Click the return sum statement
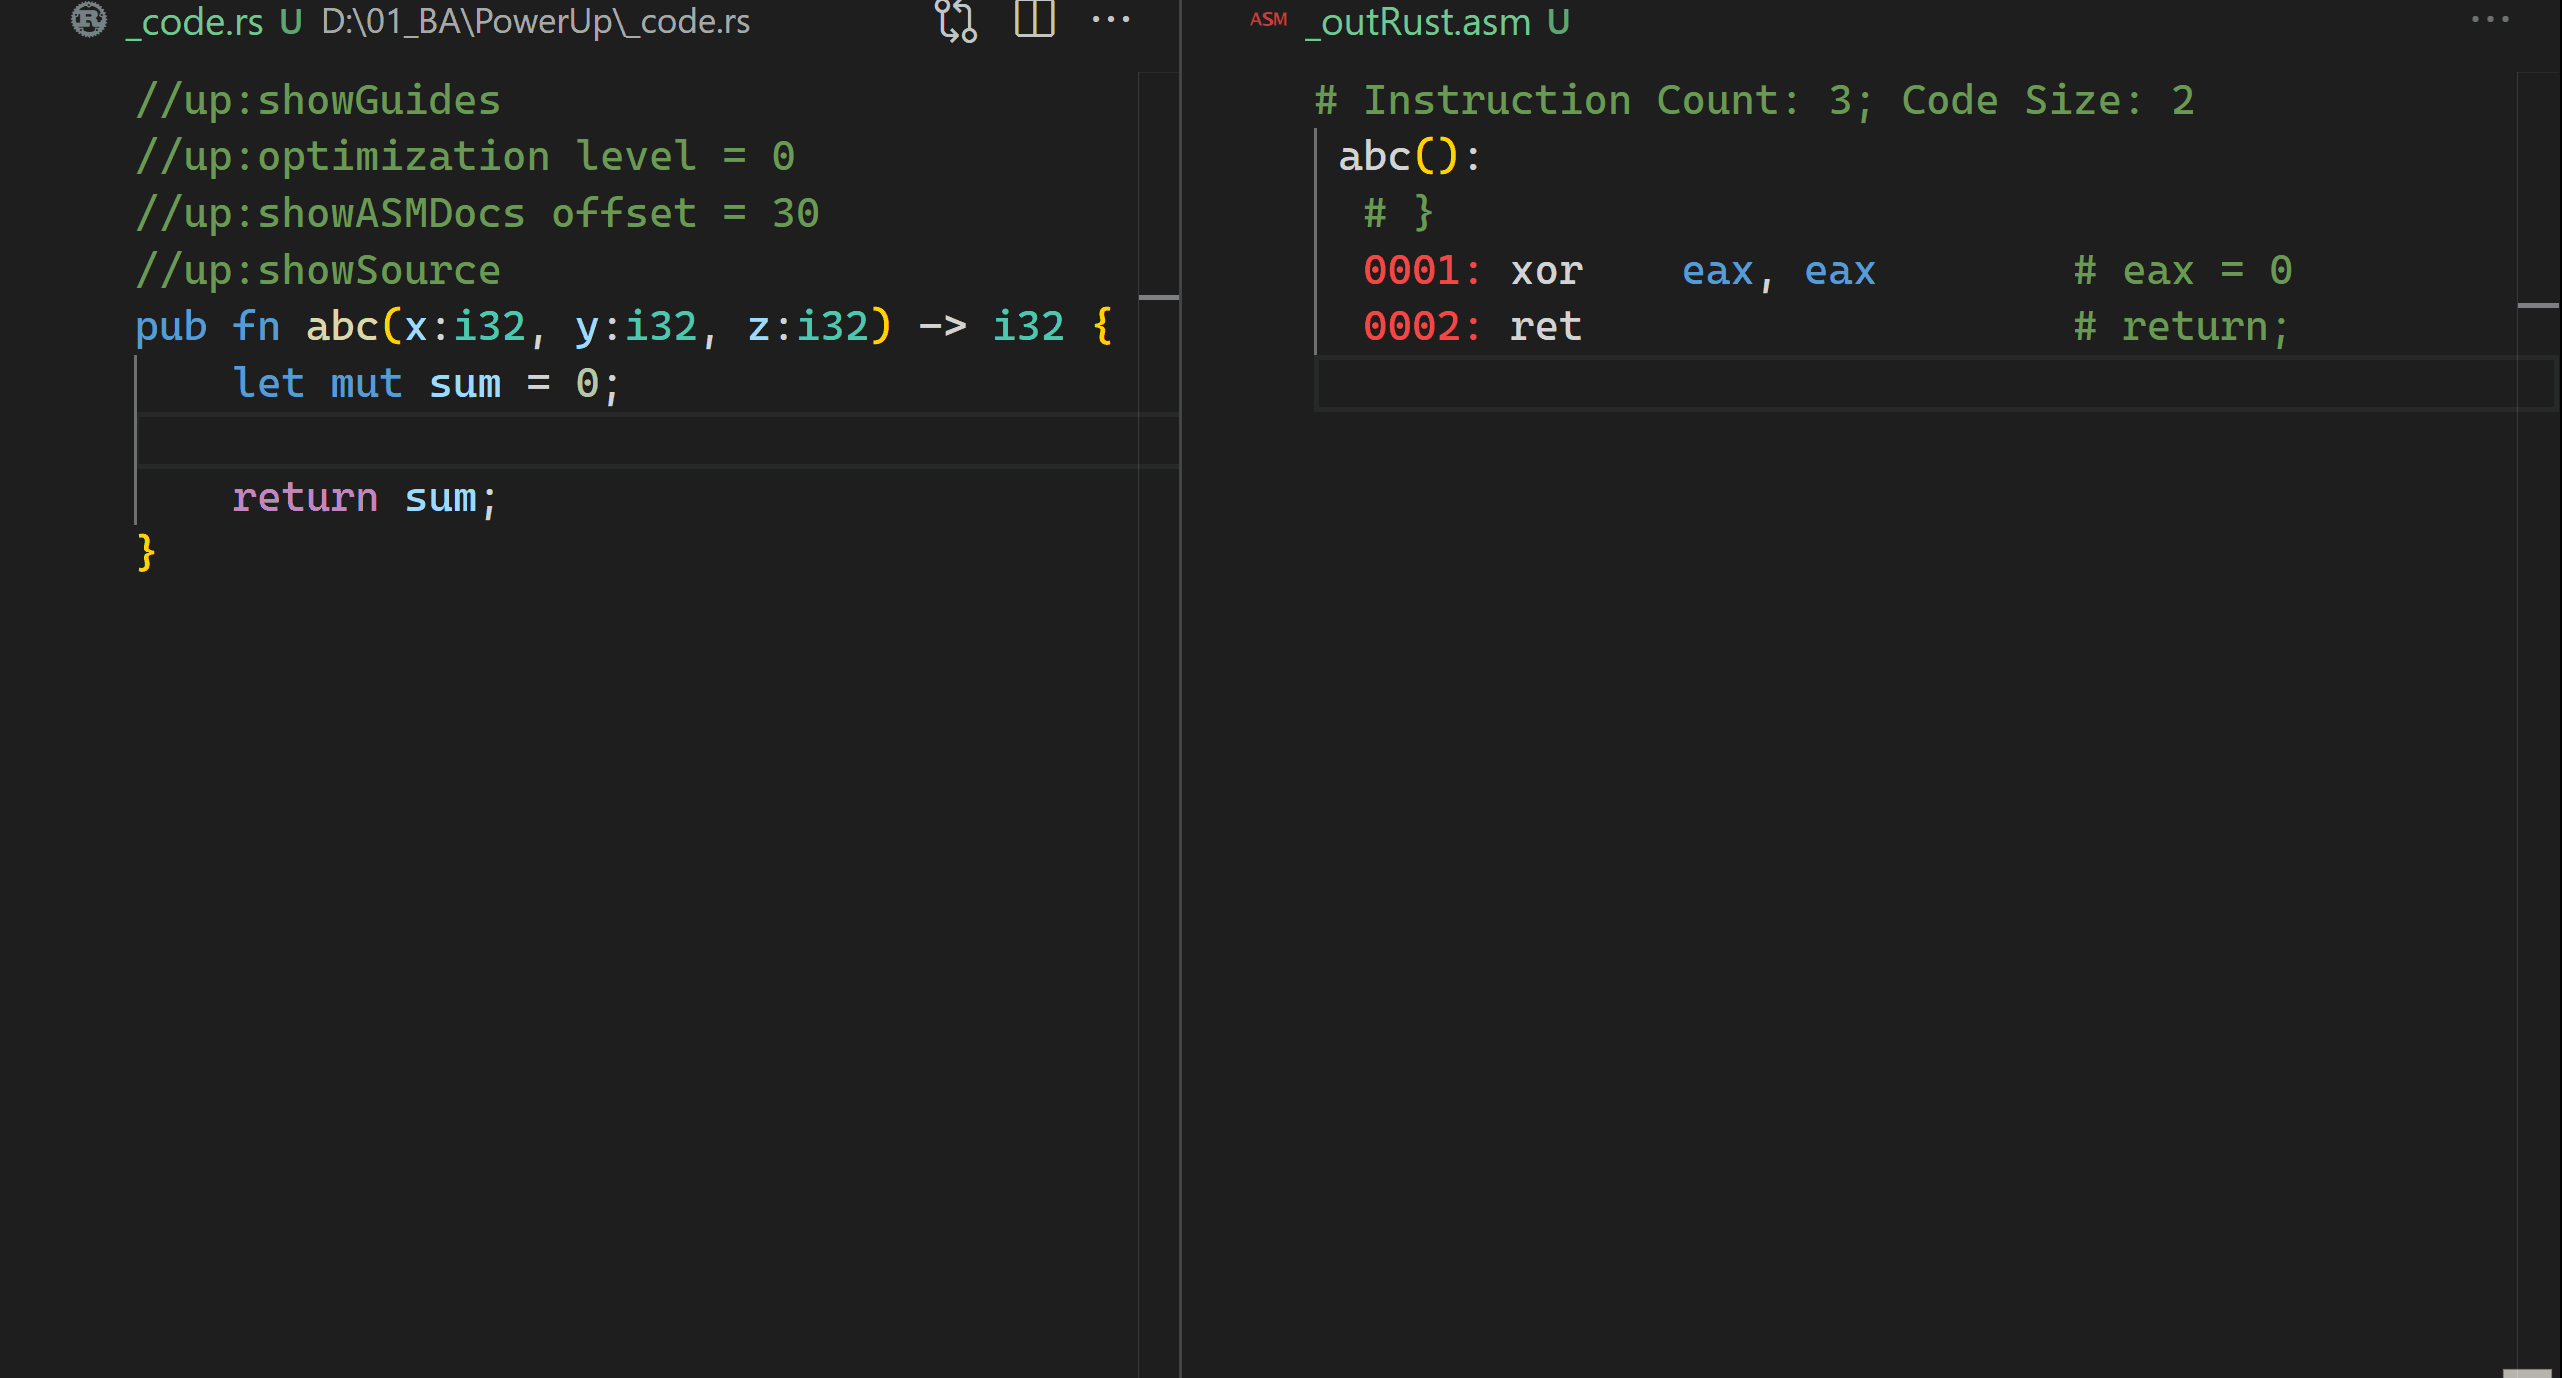Image resolution: width=2562 pixels, height=1378 pixels. pyautogui.click(x=365, y=496)
